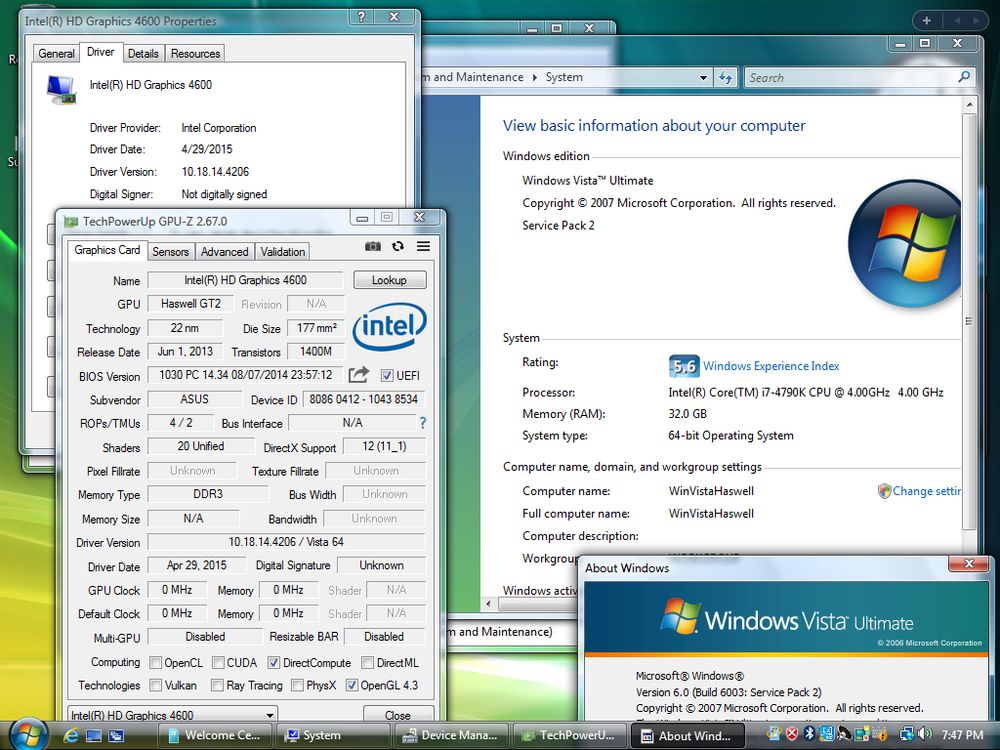Viewport: 1000px width, 750px height.
Task: Click the Close button in GPU-Z
Action: click(398, 715)
